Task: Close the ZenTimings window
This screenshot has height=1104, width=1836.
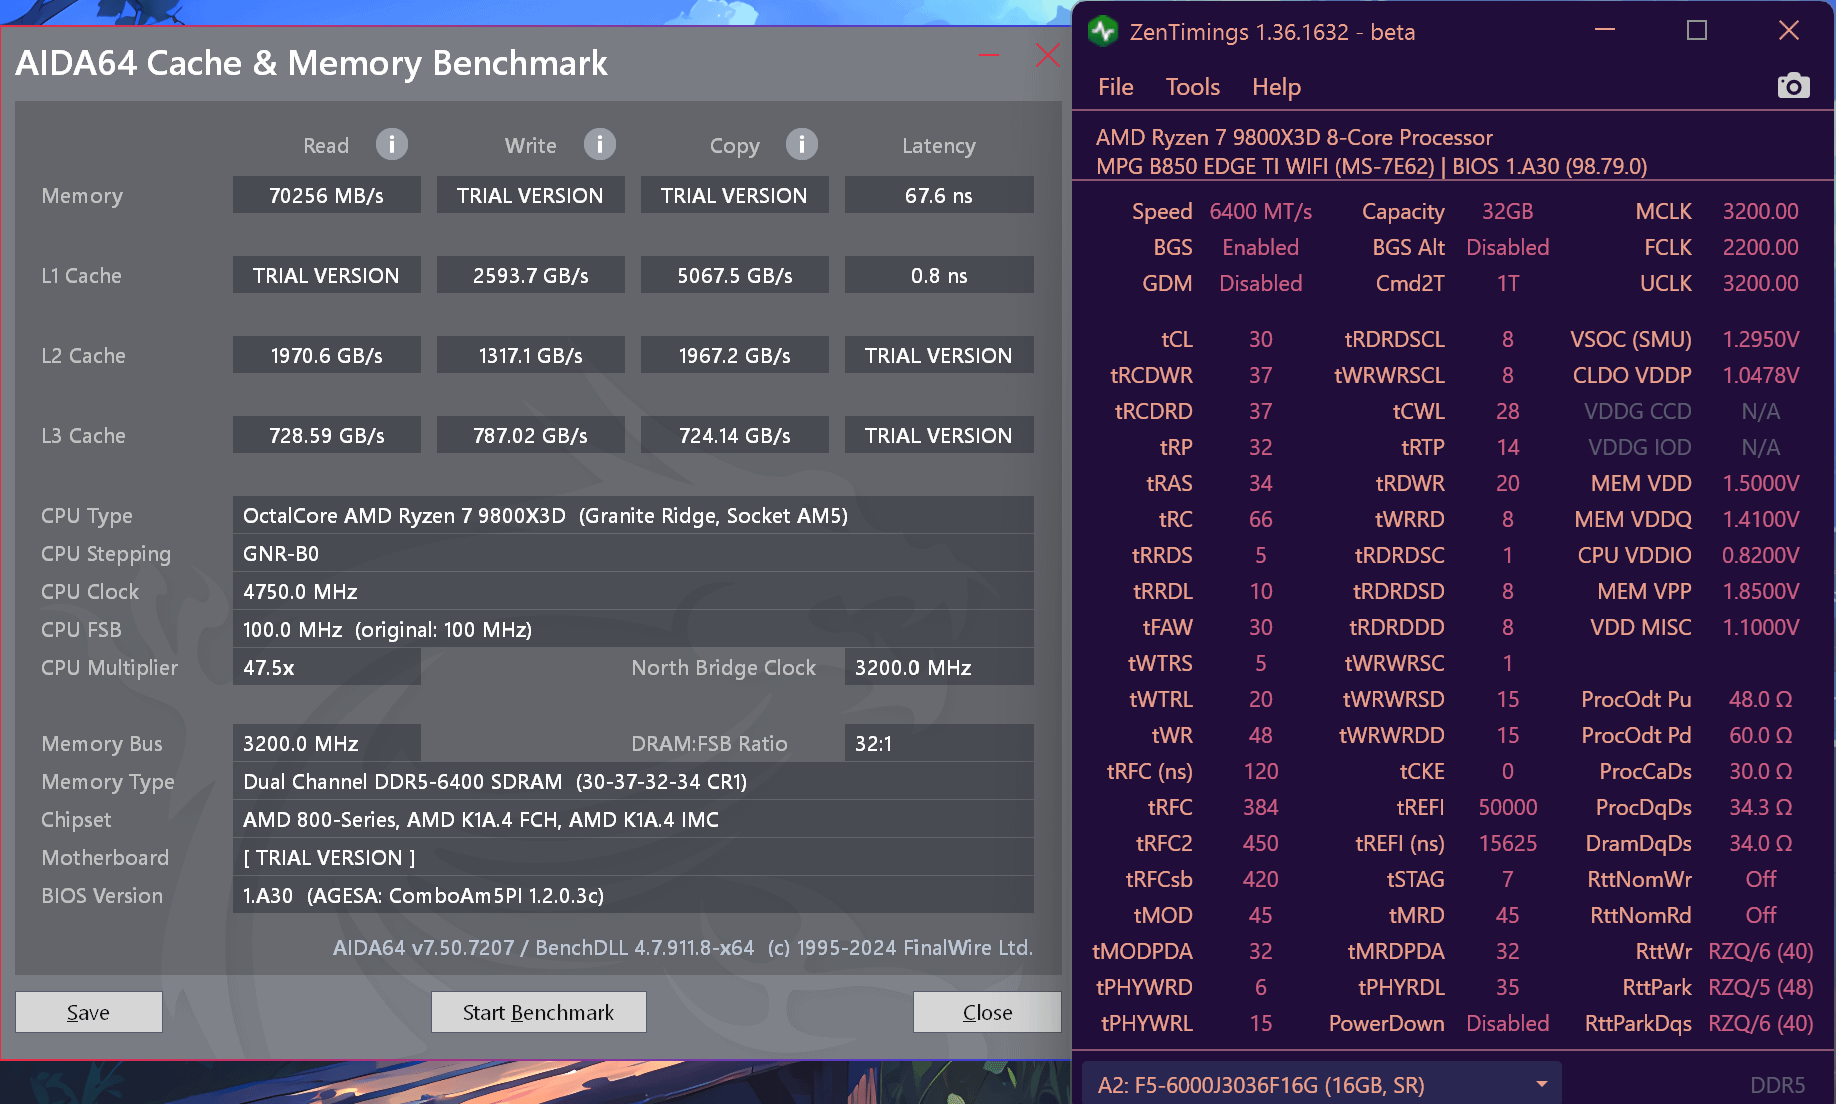Action: click(1789, 30)
